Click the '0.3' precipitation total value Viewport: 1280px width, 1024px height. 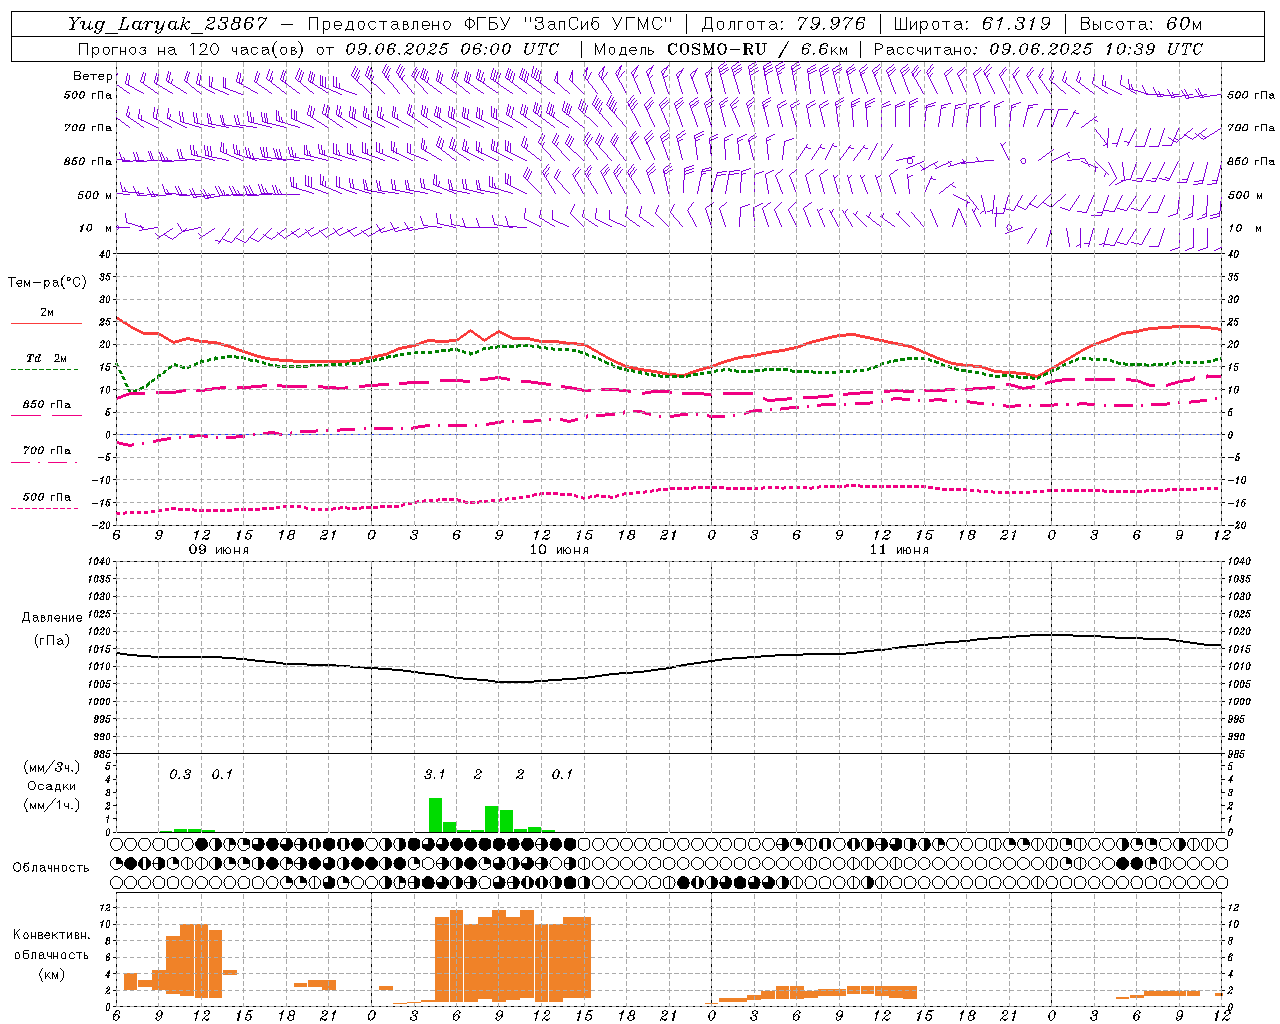click(180, 774)
